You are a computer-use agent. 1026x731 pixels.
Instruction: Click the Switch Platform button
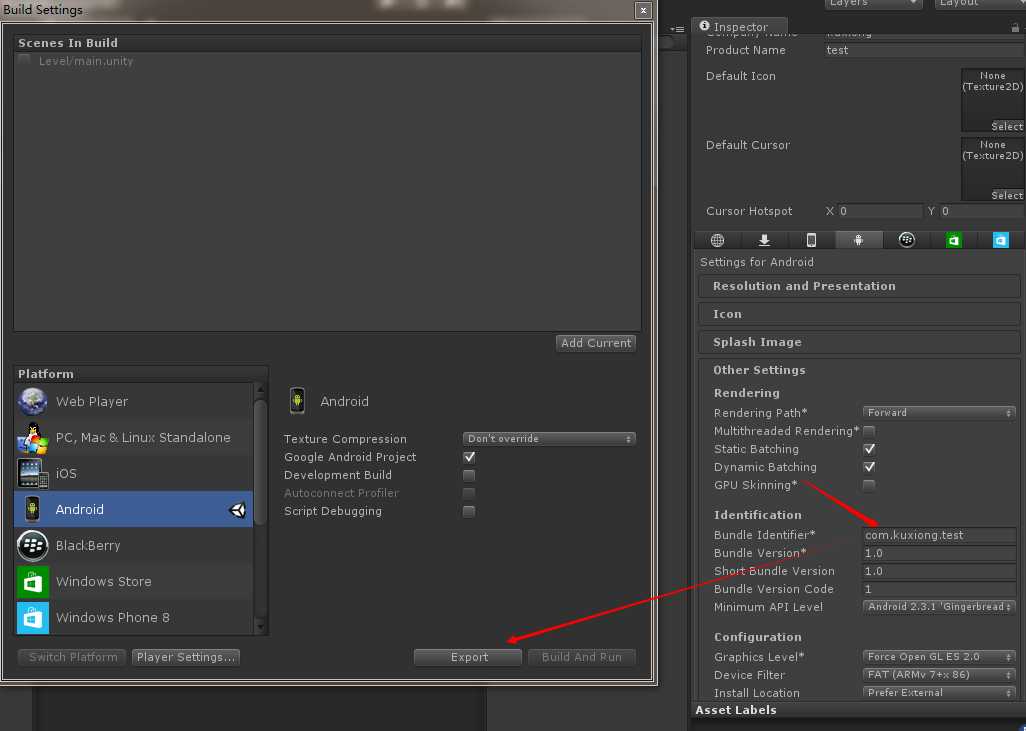[x=73, y=657]
